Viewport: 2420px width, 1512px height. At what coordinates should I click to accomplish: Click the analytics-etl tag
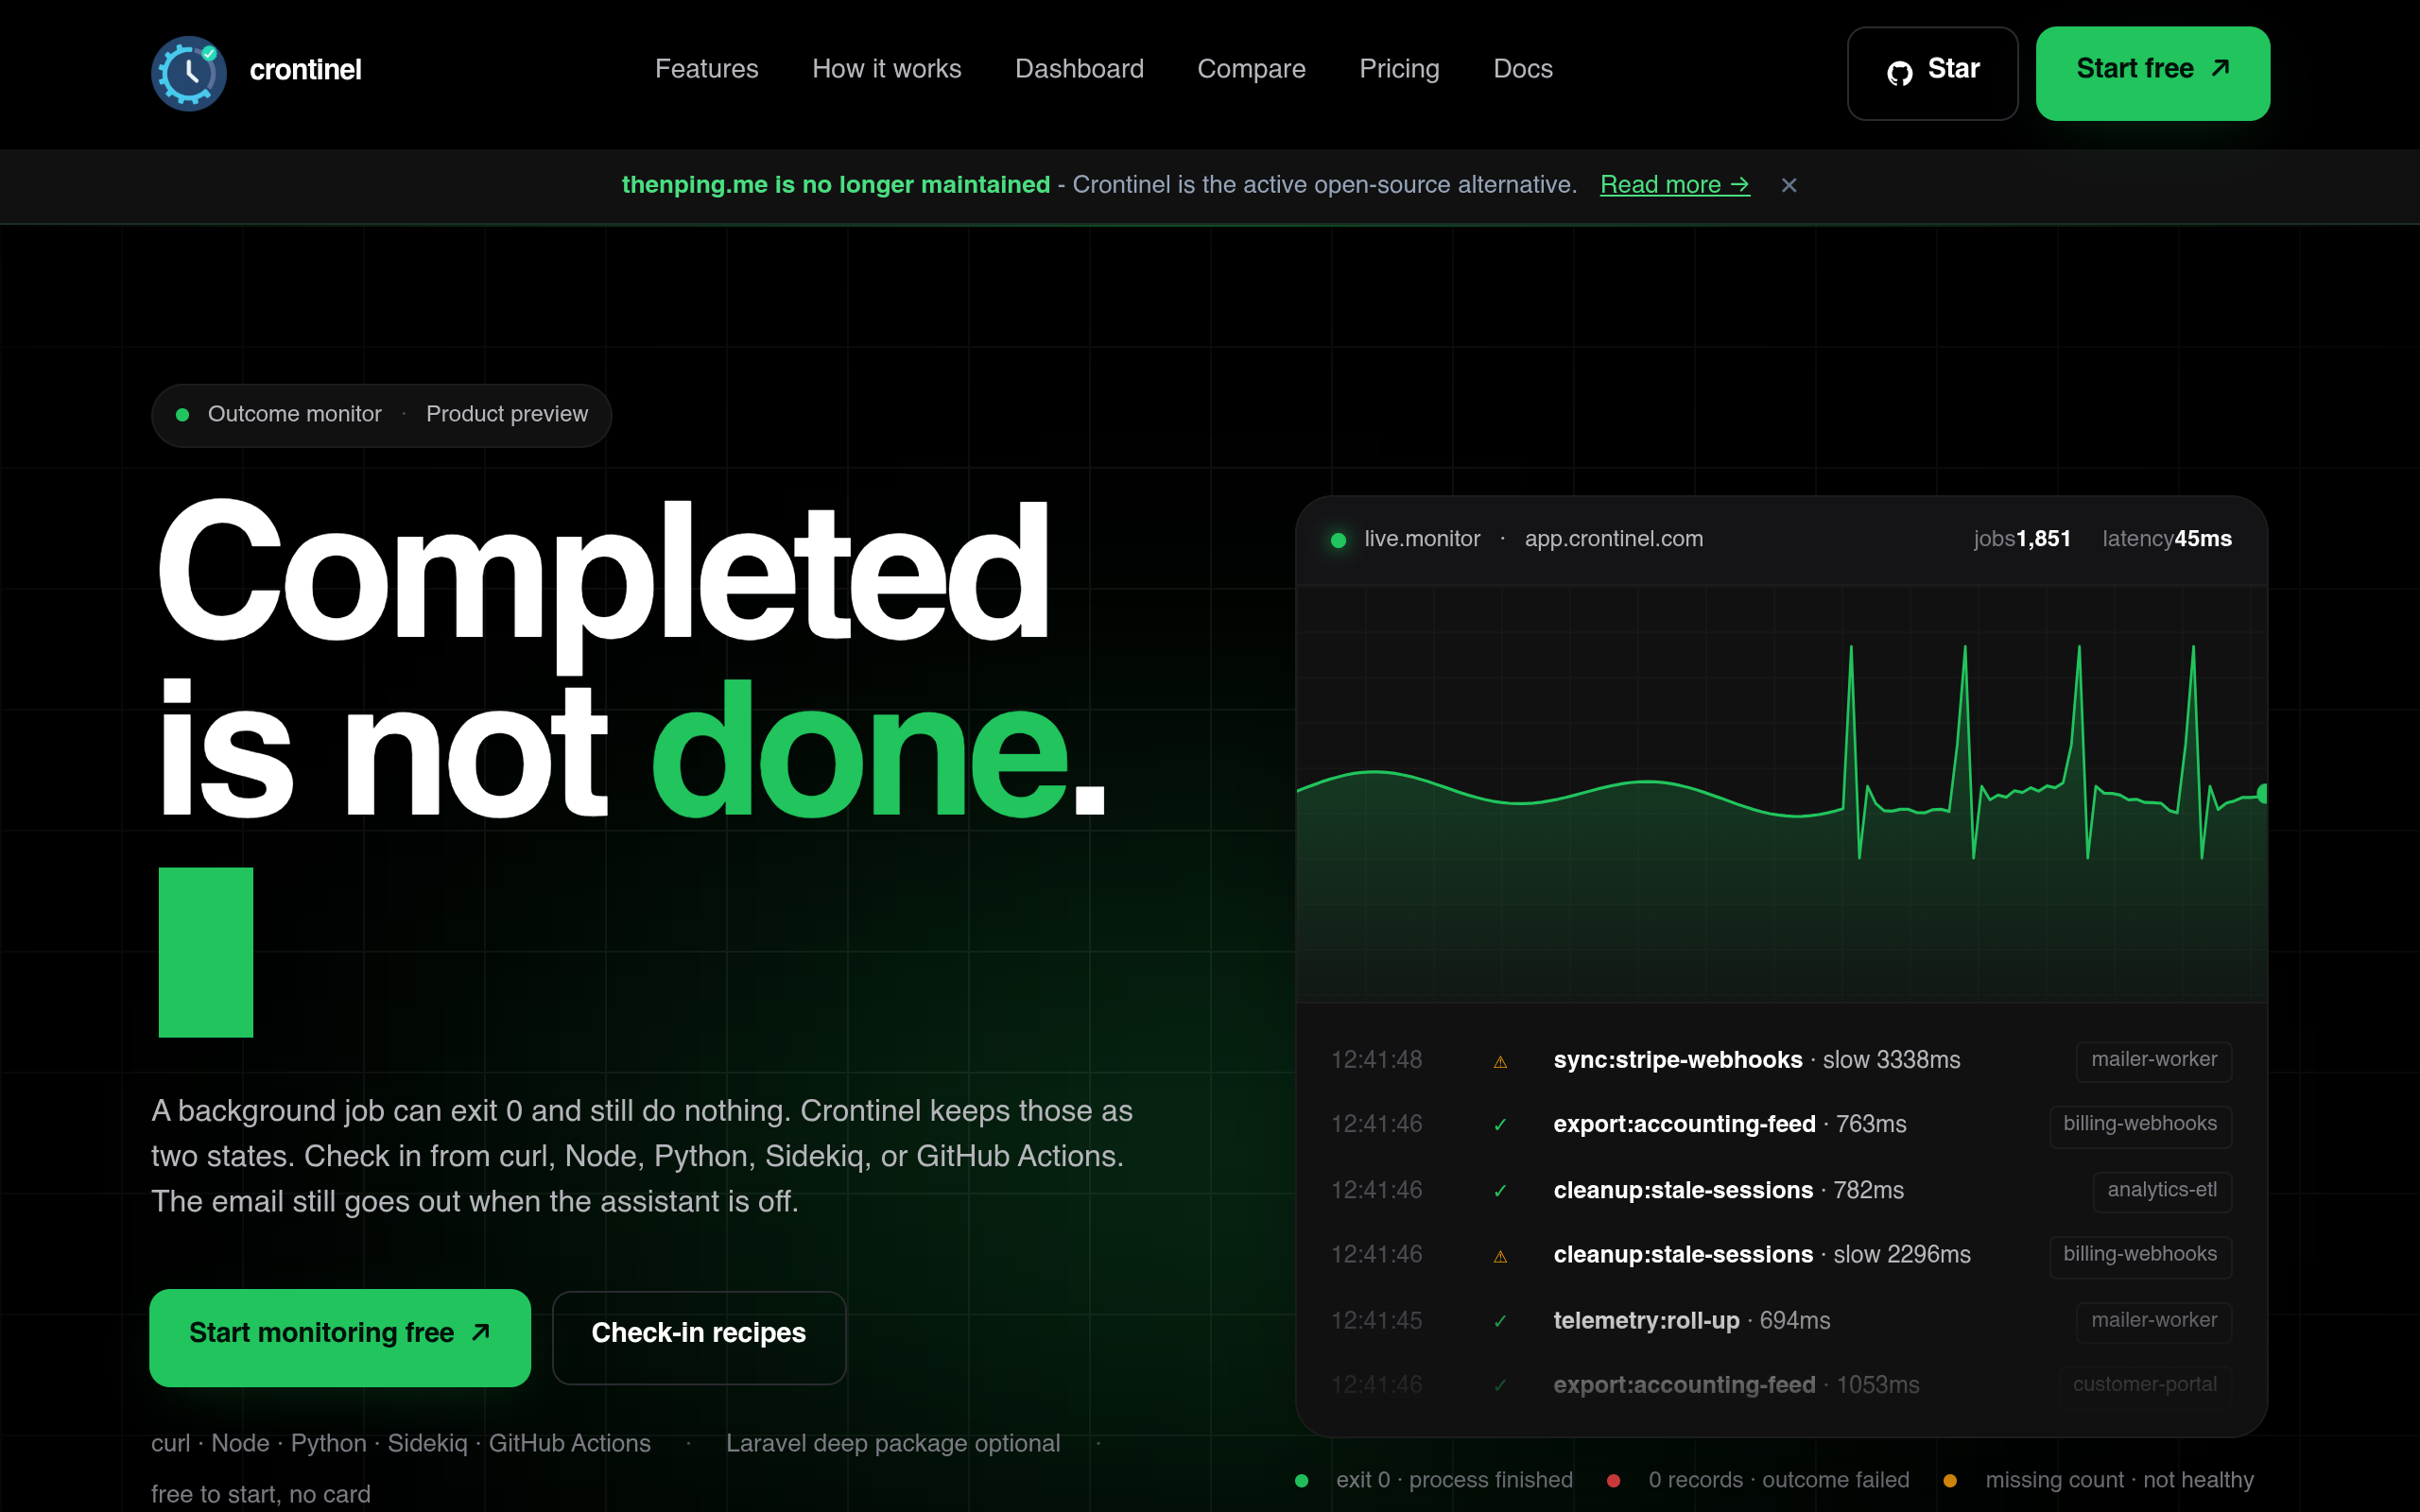2162,1190
